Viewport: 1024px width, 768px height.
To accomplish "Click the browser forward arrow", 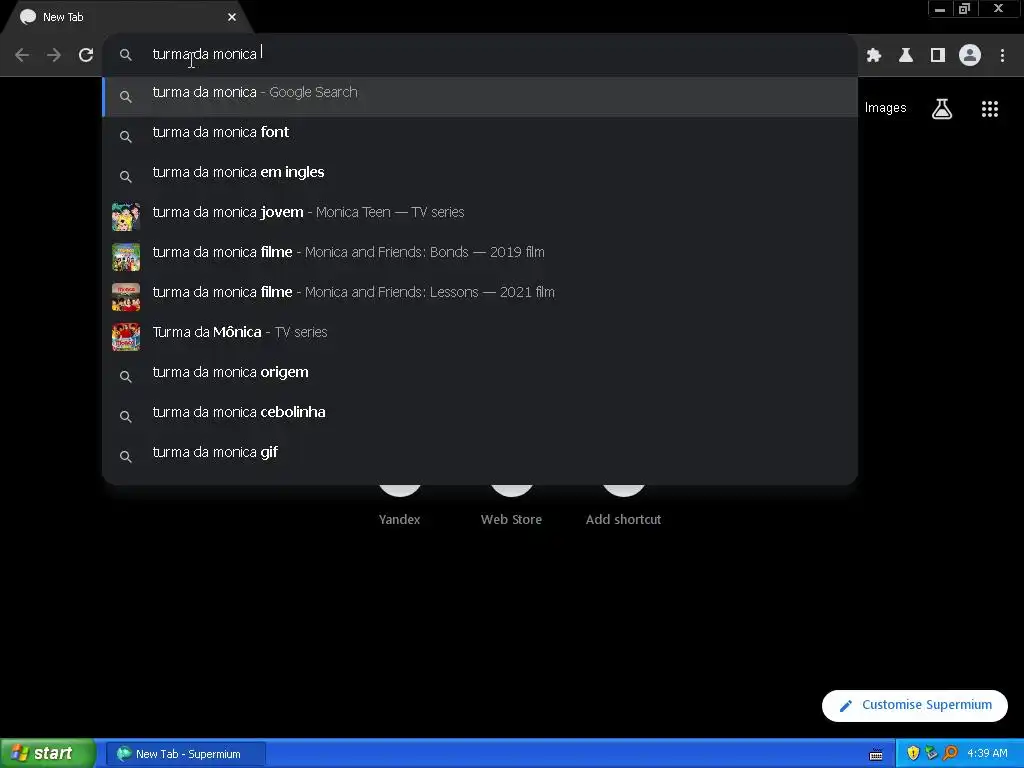I will (54, 55).
